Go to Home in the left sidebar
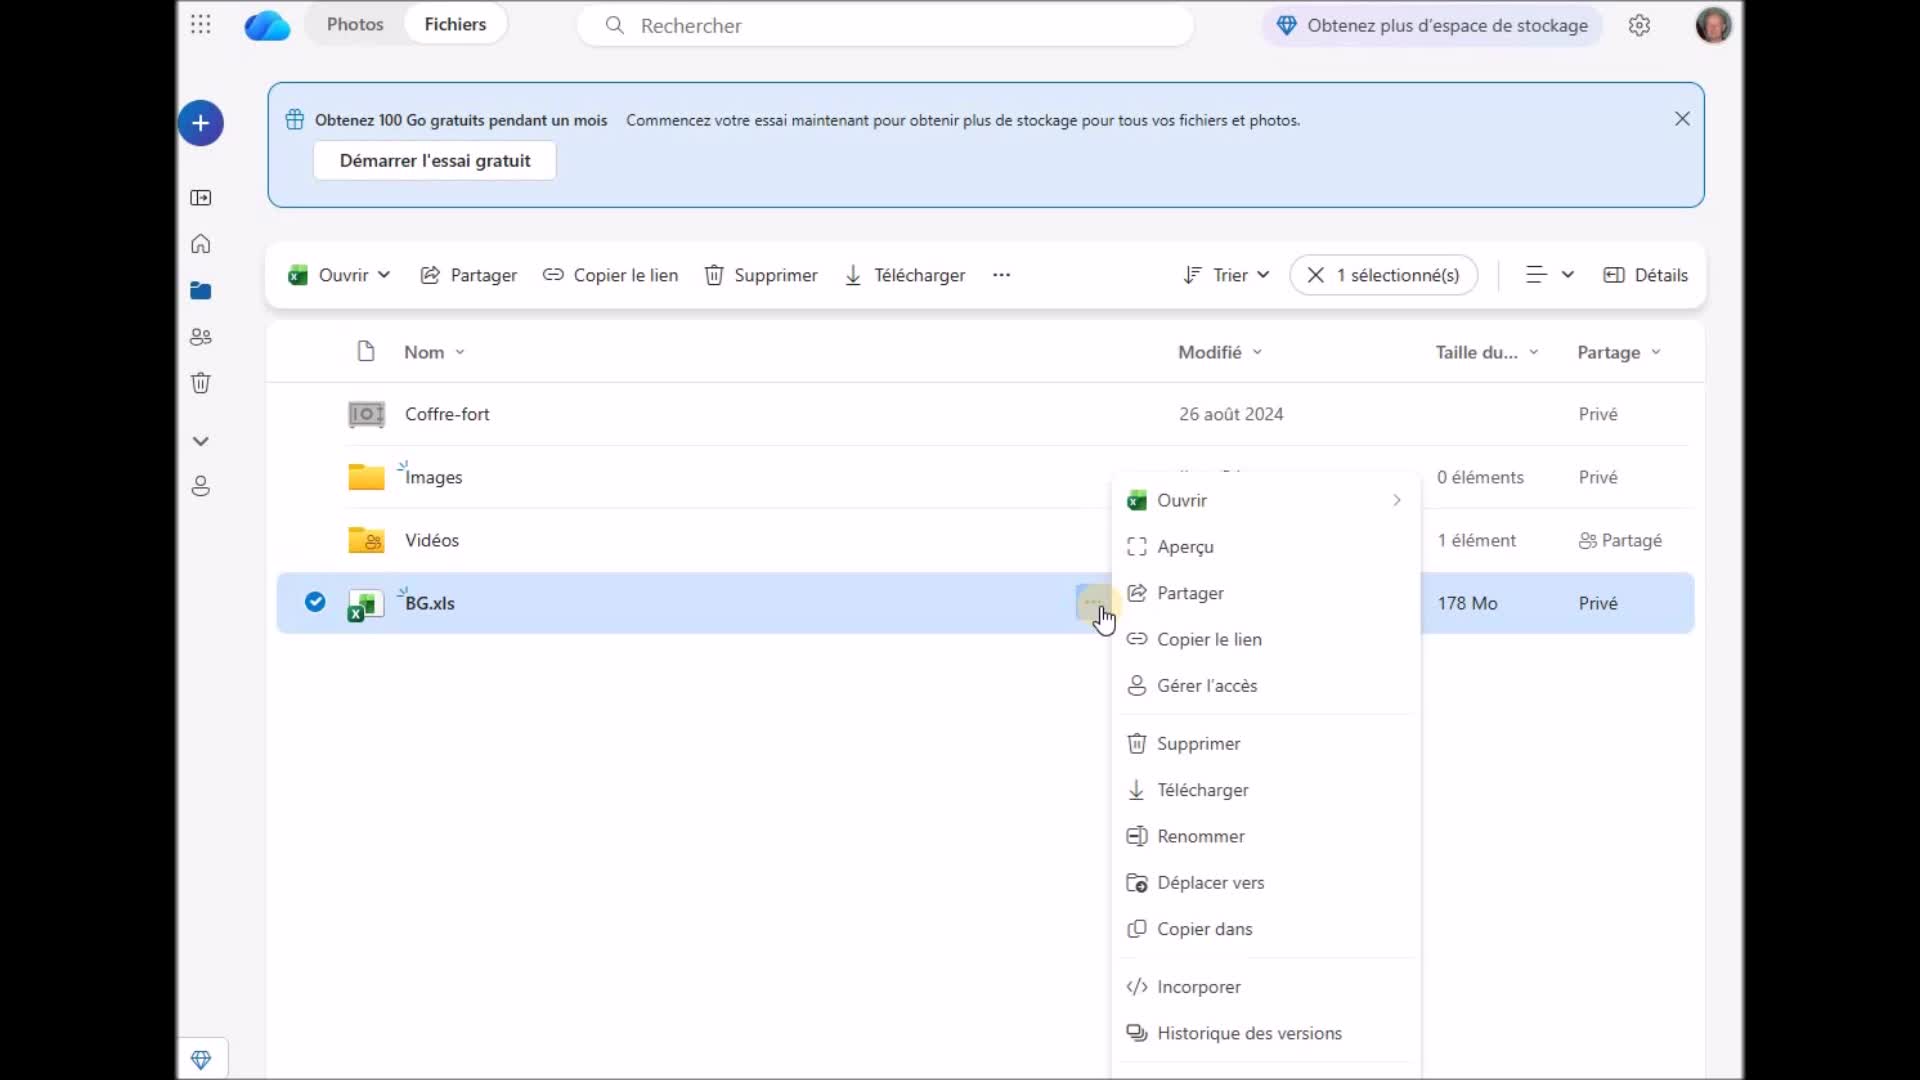The width and height of the screenshot is (1920, 1080). [200, 244]
